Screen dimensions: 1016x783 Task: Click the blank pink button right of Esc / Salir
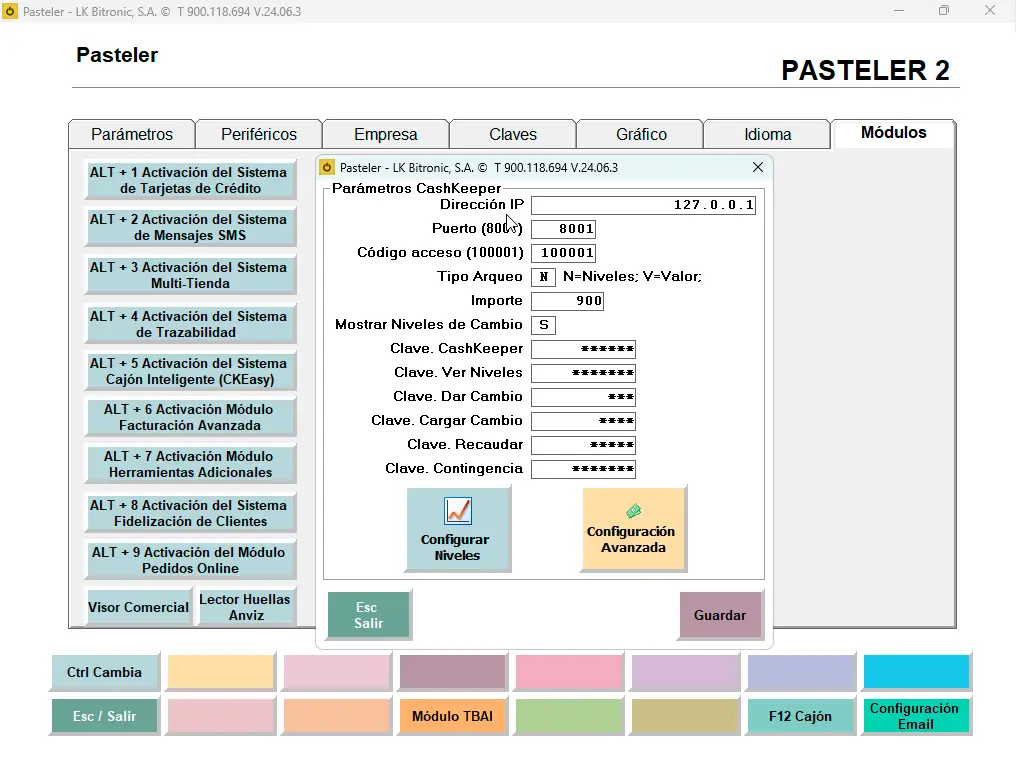pyautogui.click(x=220, y=716)
